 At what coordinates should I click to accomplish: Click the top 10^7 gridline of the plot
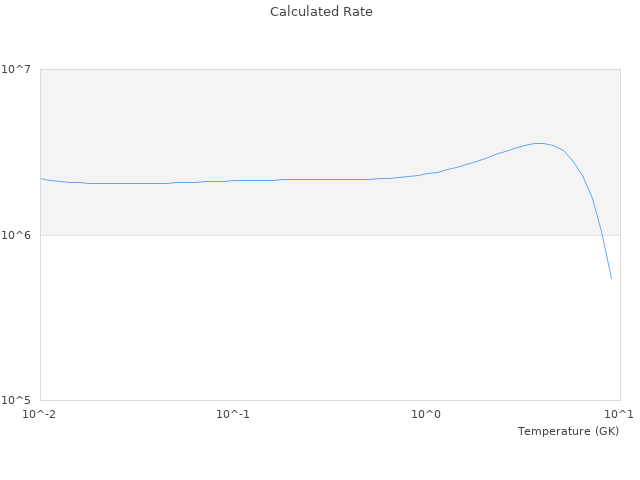point(300,69)
